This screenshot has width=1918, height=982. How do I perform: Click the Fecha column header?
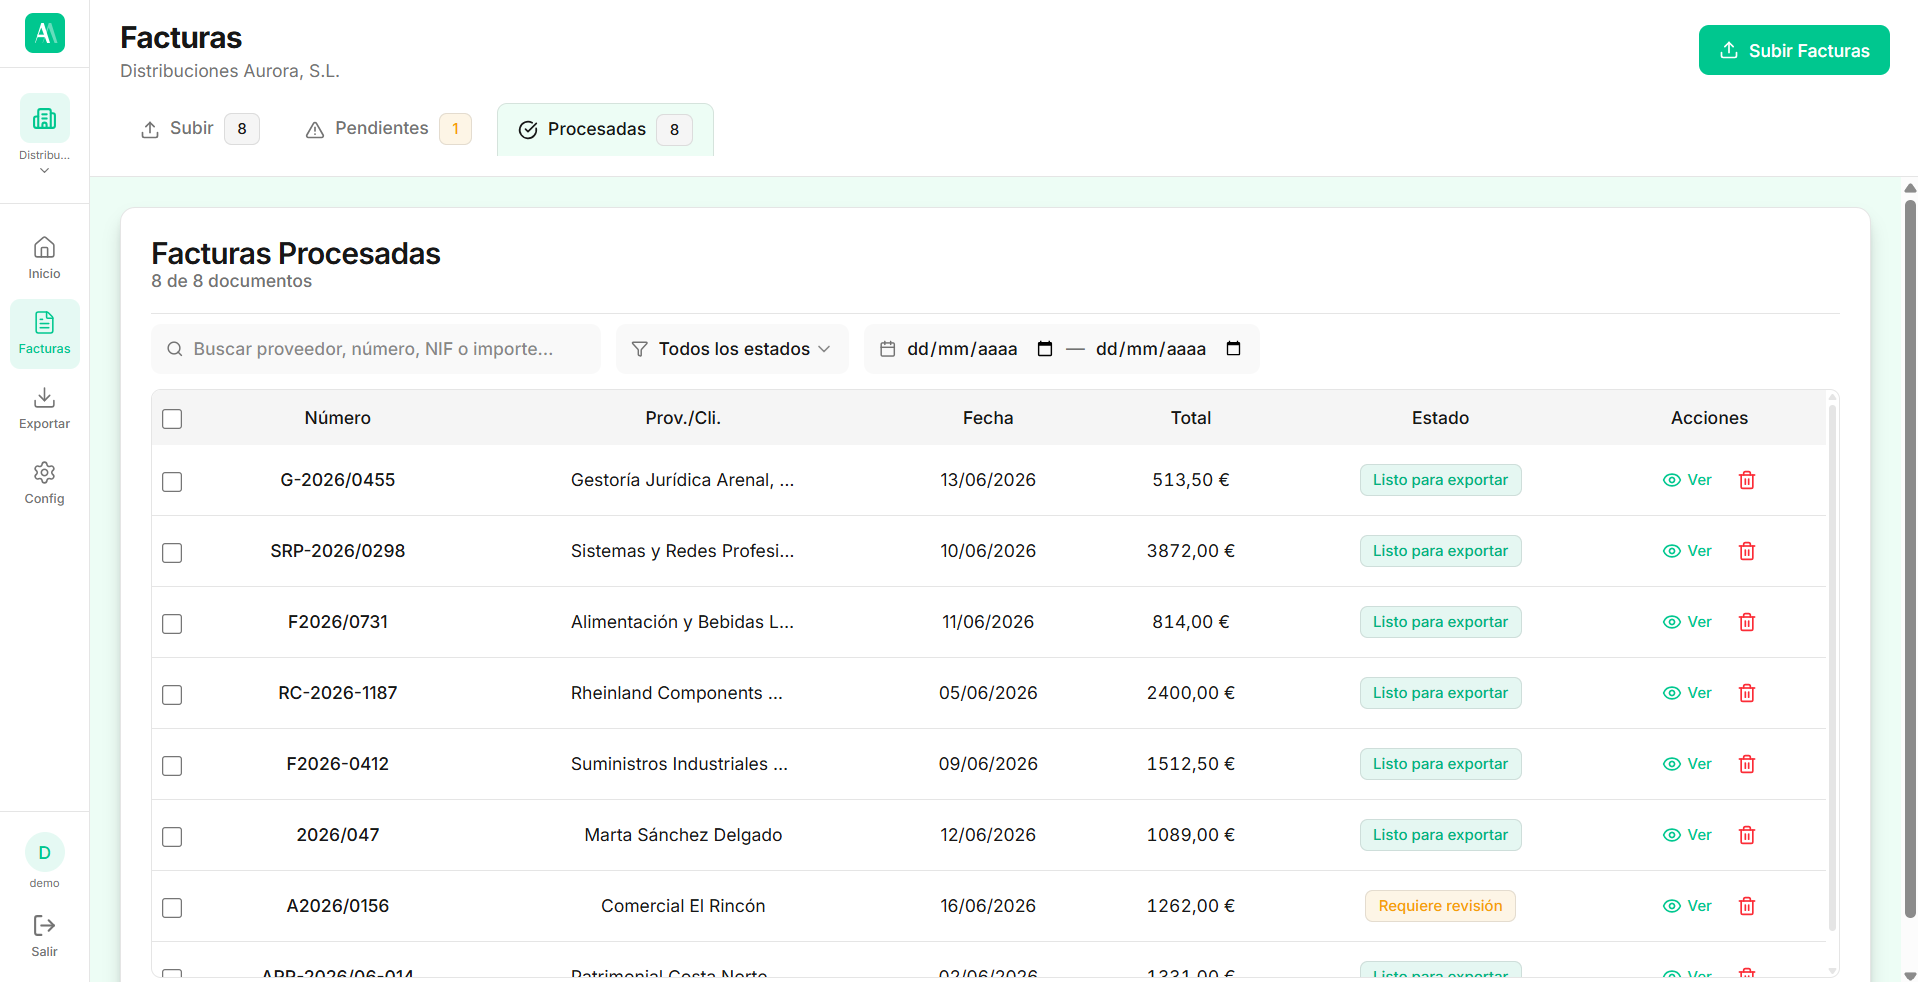988,418
